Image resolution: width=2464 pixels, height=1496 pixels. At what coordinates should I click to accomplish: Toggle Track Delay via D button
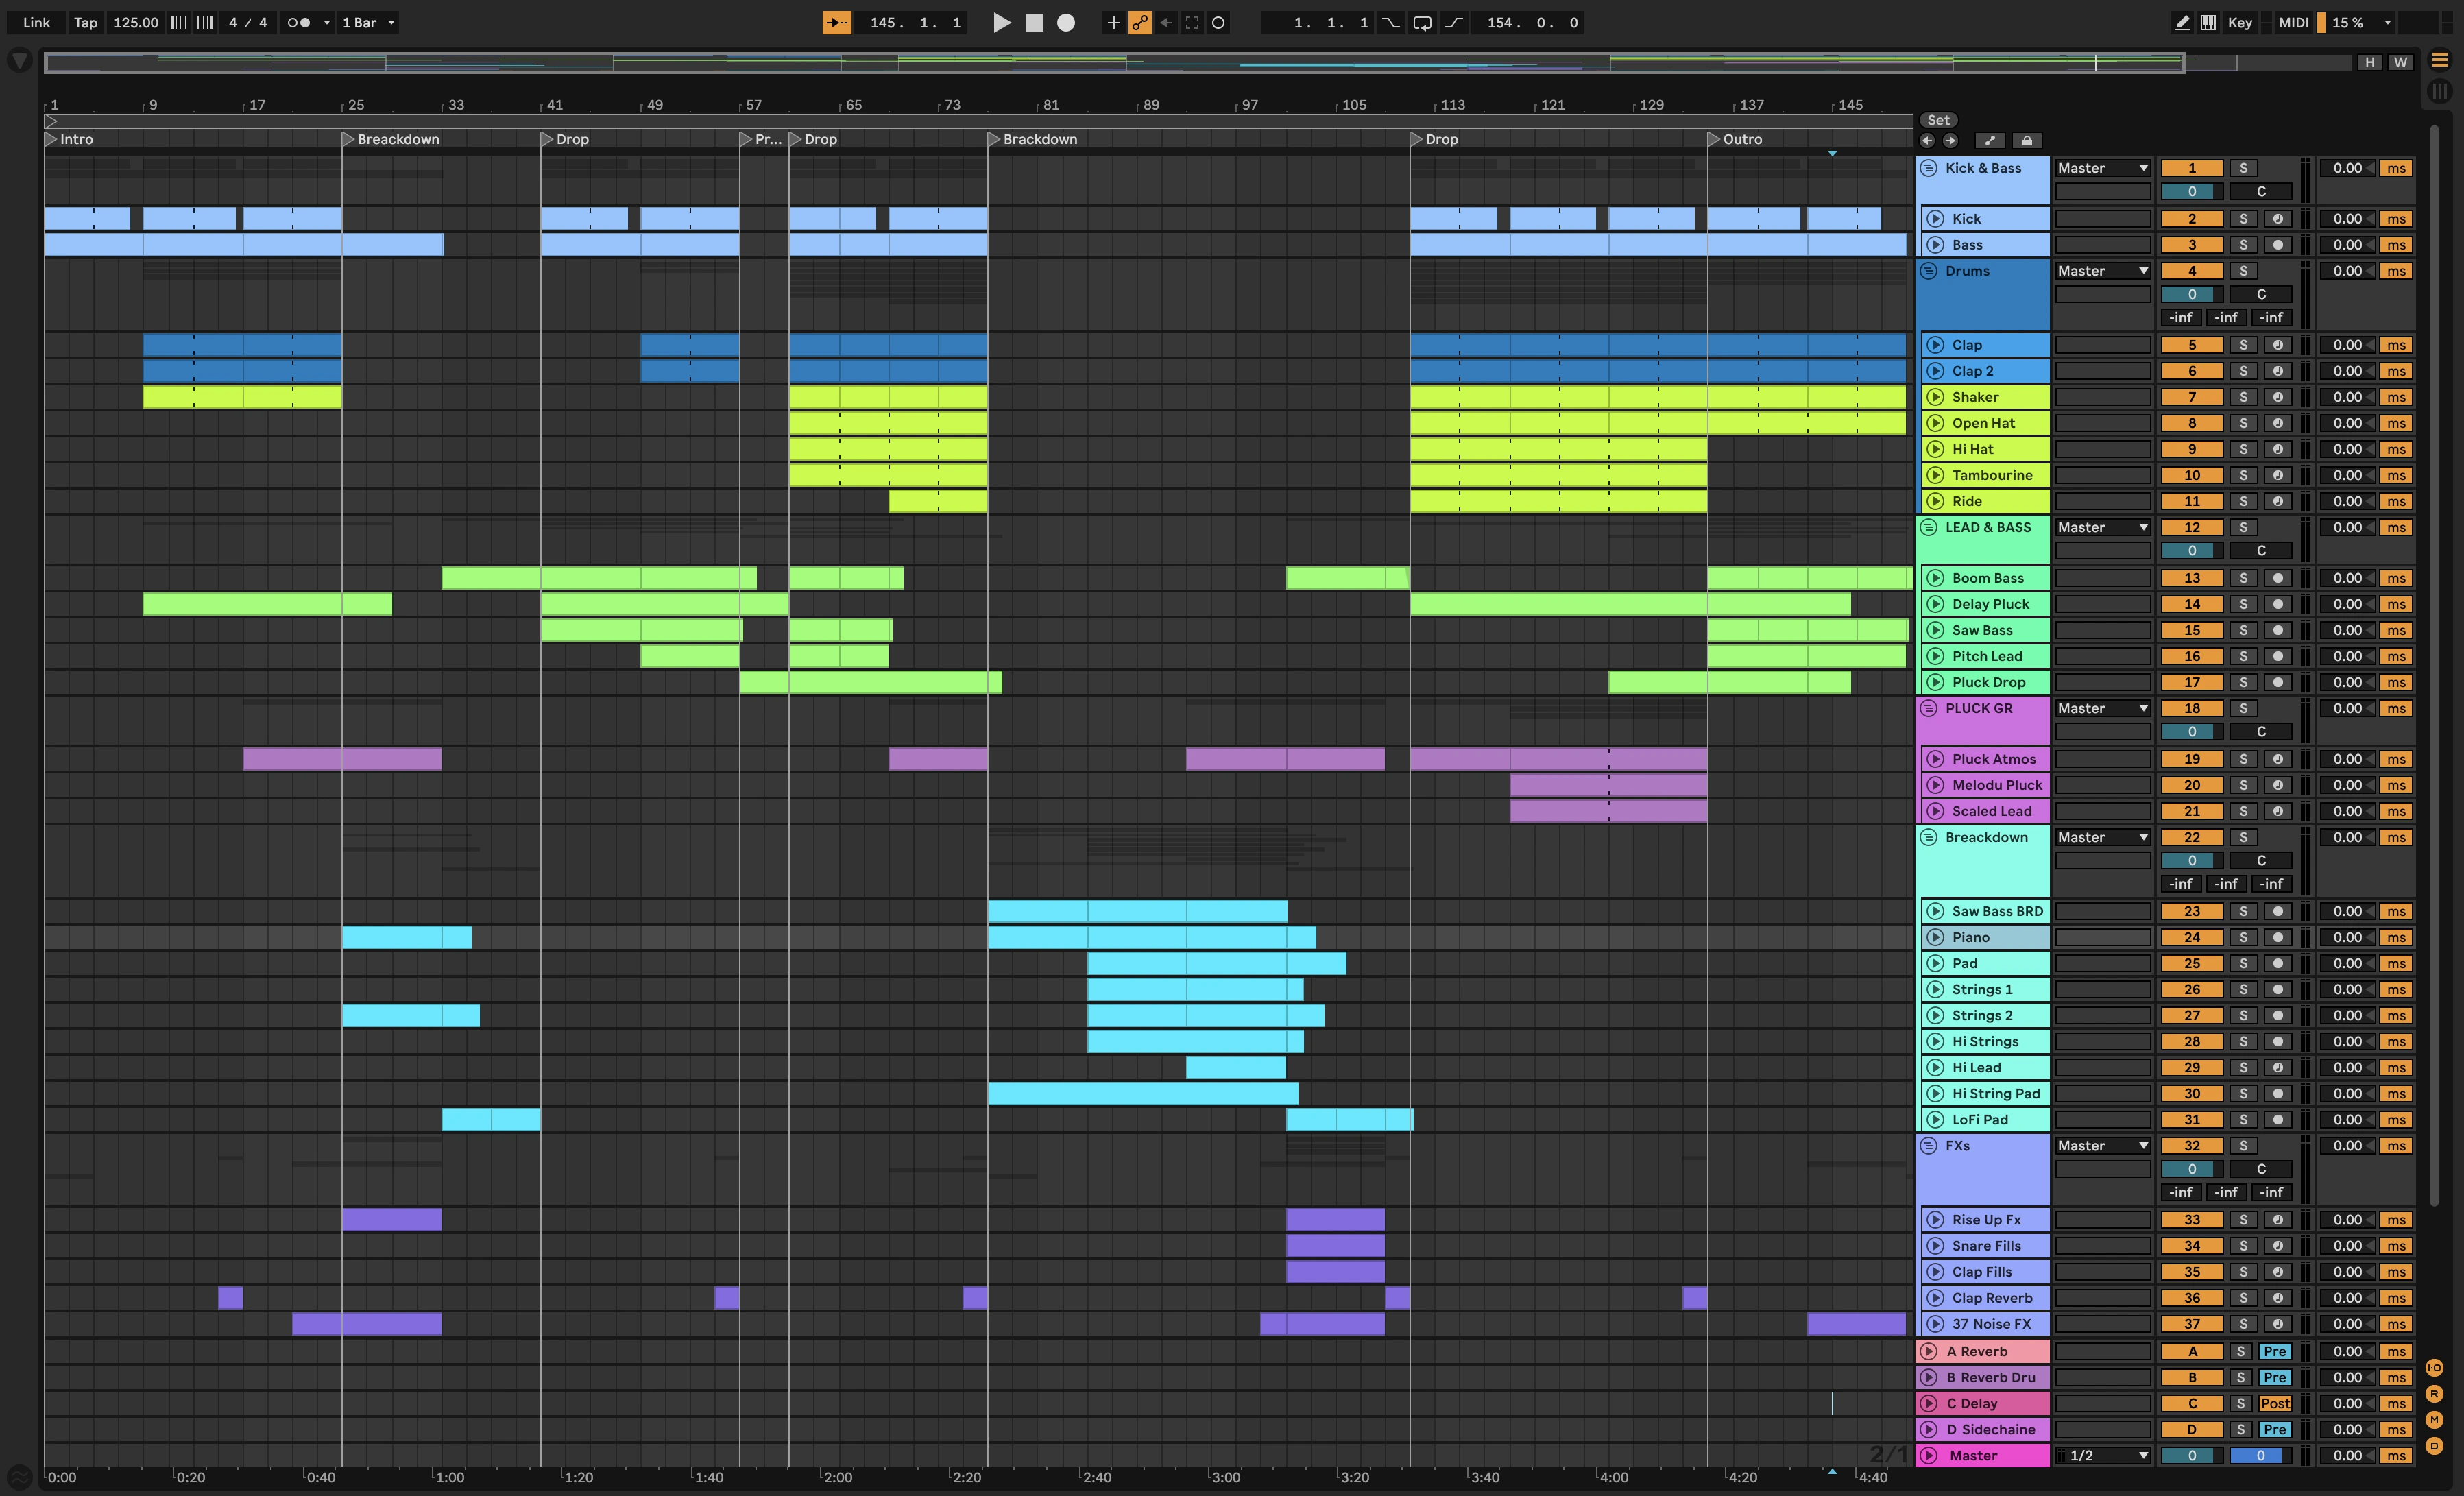[2434, 1445]
